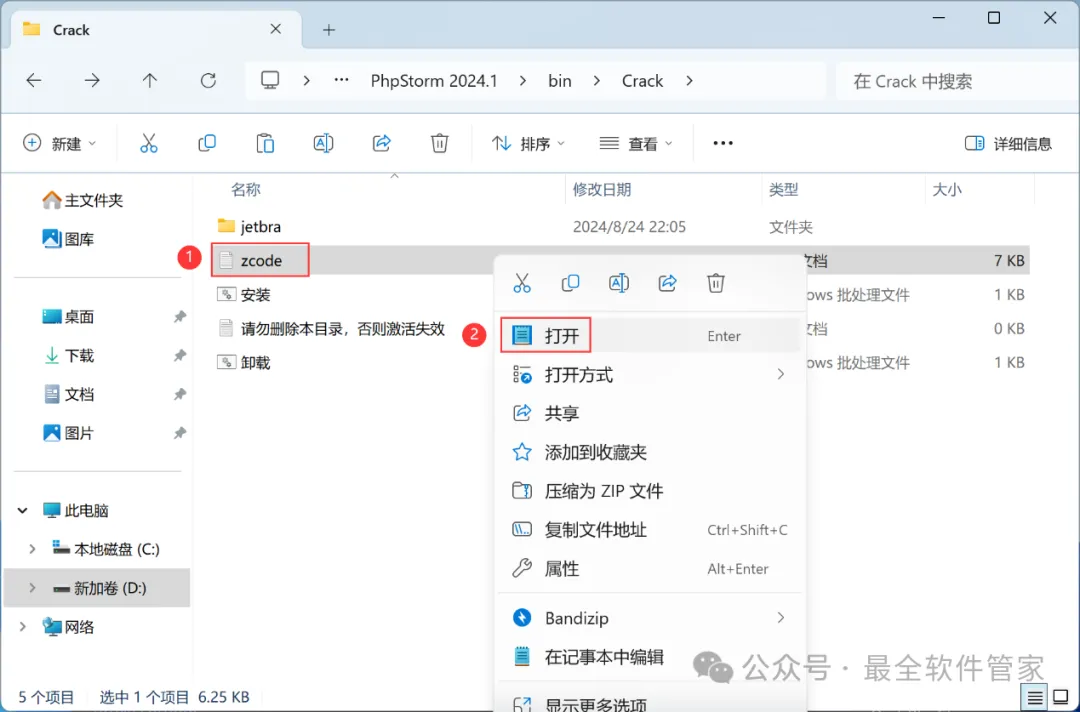Screen dimensions: 1080x712
Task: Click the Rename icon in the toolbar
Action: pos(323,143)
